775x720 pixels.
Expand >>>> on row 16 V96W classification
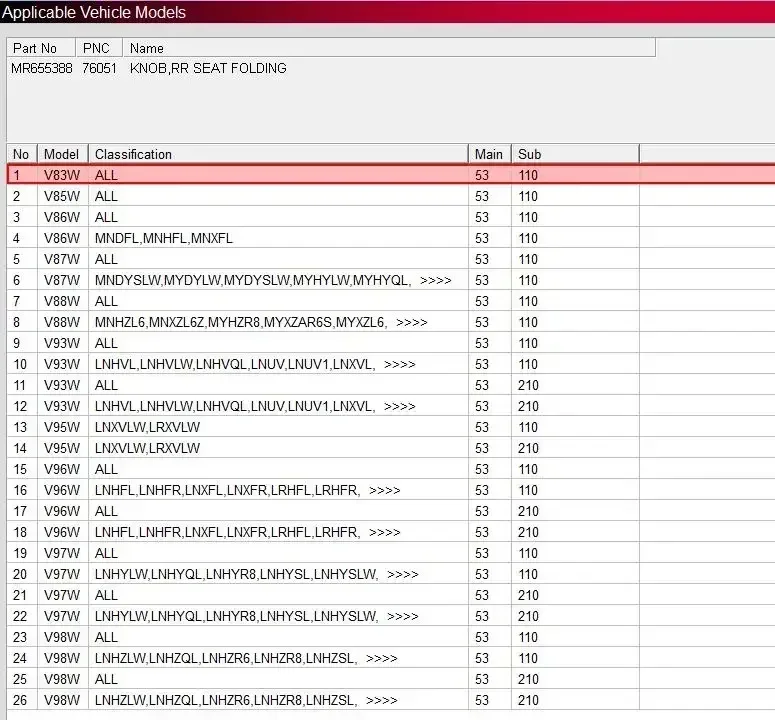[x=385, y=491]
